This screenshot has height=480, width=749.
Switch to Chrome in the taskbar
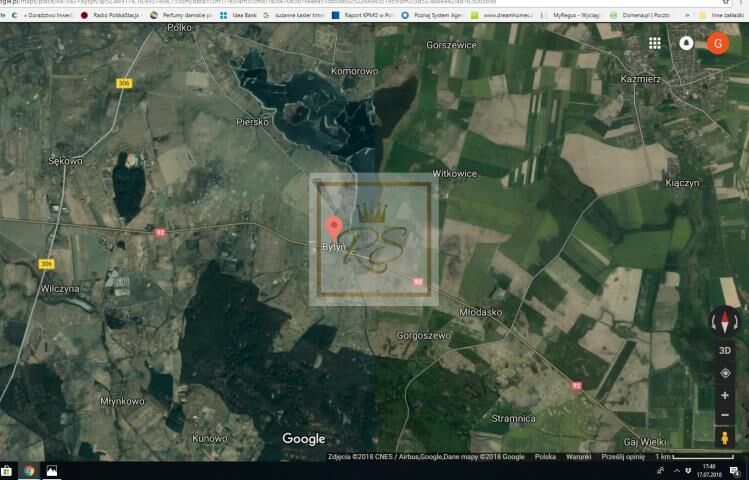coord(29,470)
